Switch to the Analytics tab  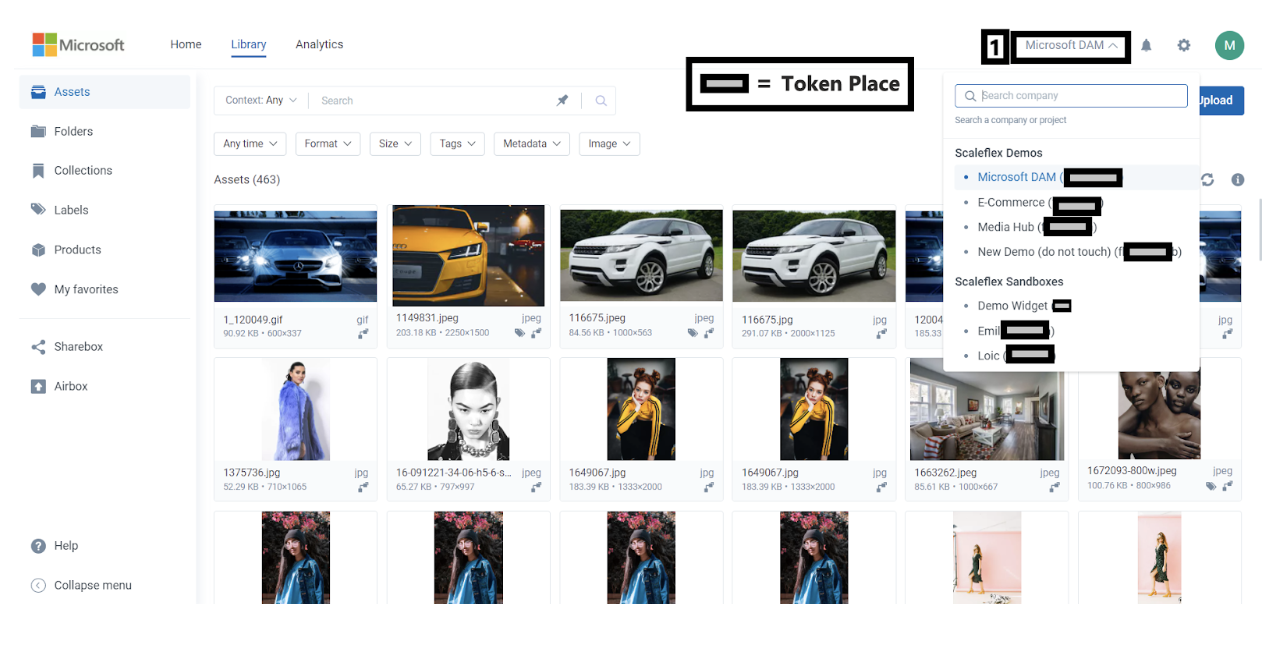(x=319, y=45)
